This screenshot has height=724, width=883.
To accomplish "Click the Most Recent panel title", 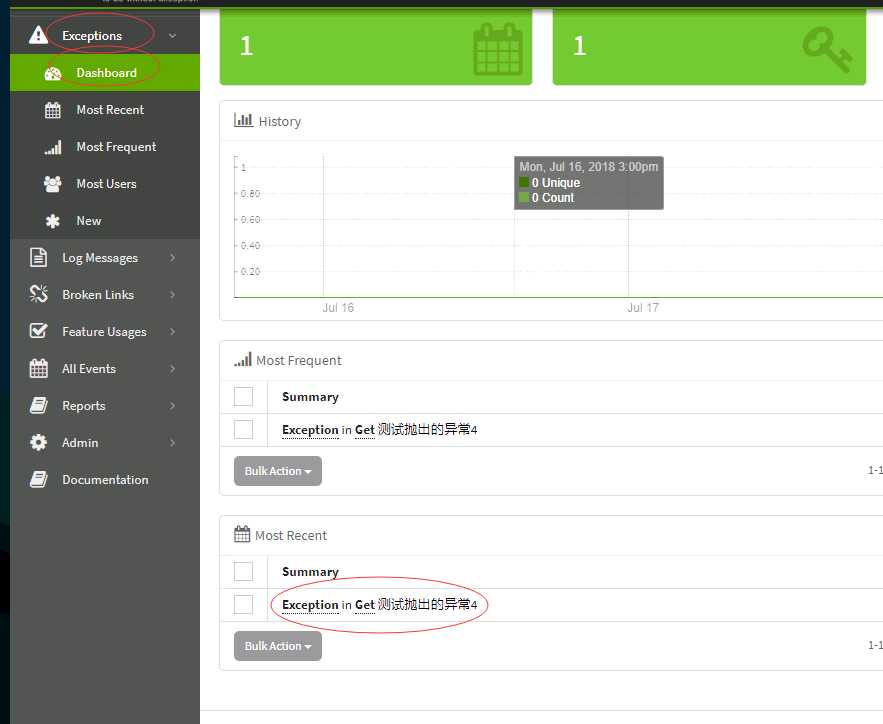I will 291,535.
